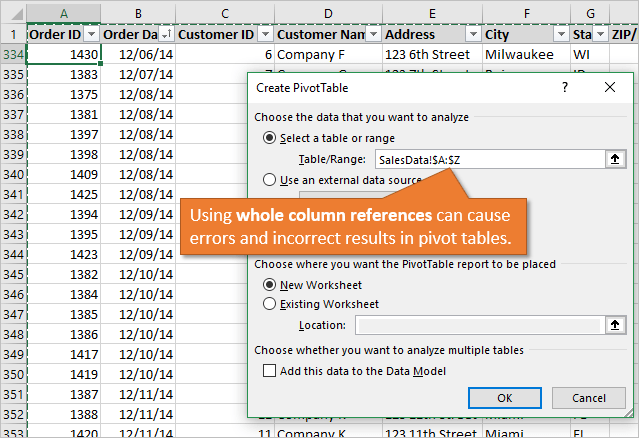639x438 pixels.
Task: Open the City column filter dropdown
Action: tap(560, 34)
